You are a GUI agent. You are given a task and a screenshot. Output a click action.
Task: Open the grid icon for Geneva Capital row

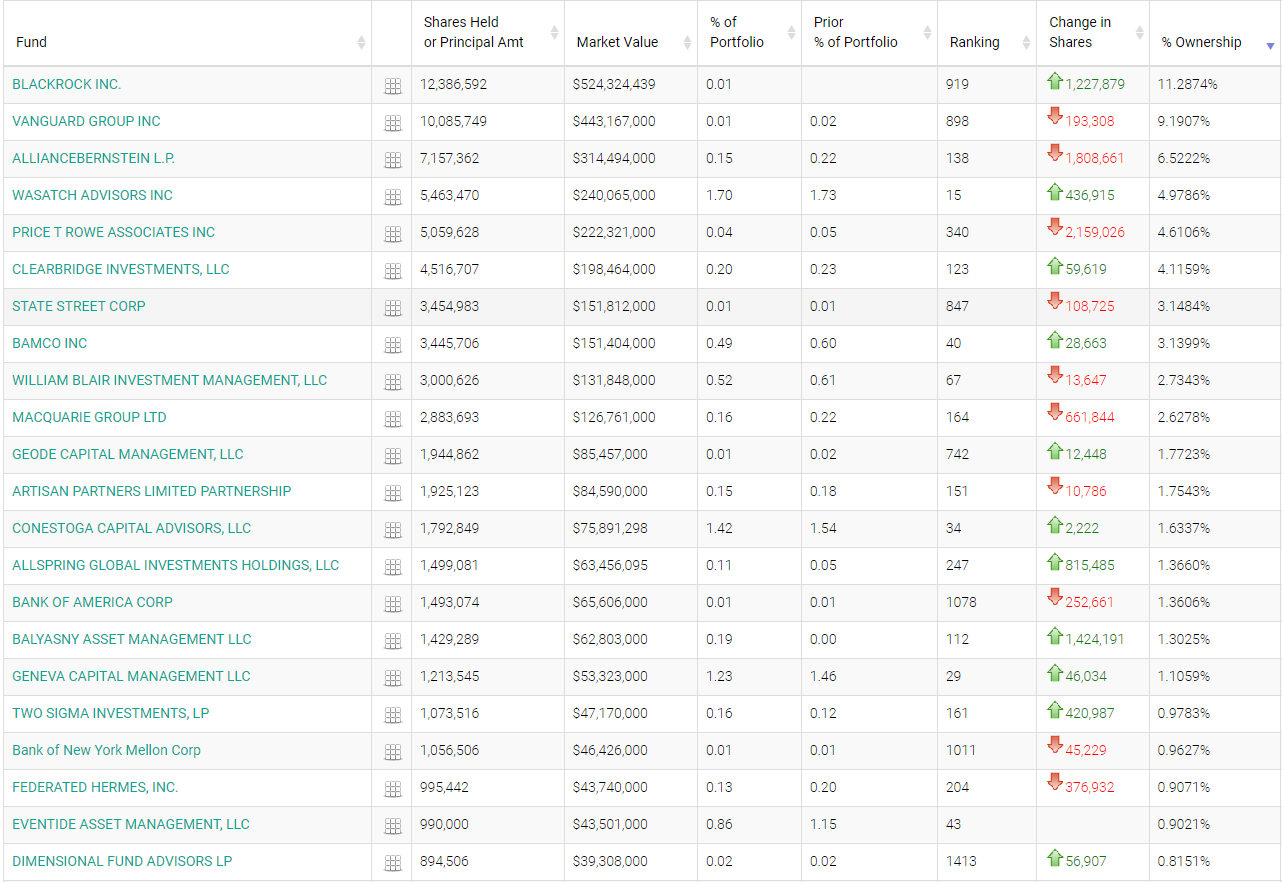(x=392, y=678)
